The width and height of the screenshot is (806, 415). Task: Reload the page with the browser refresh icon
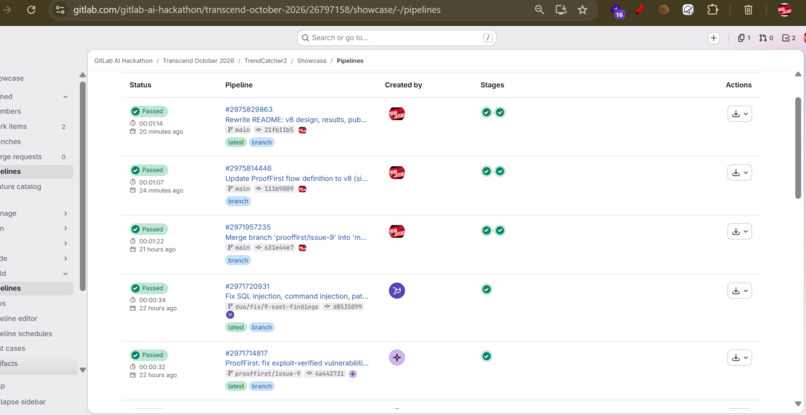point(31,10)
